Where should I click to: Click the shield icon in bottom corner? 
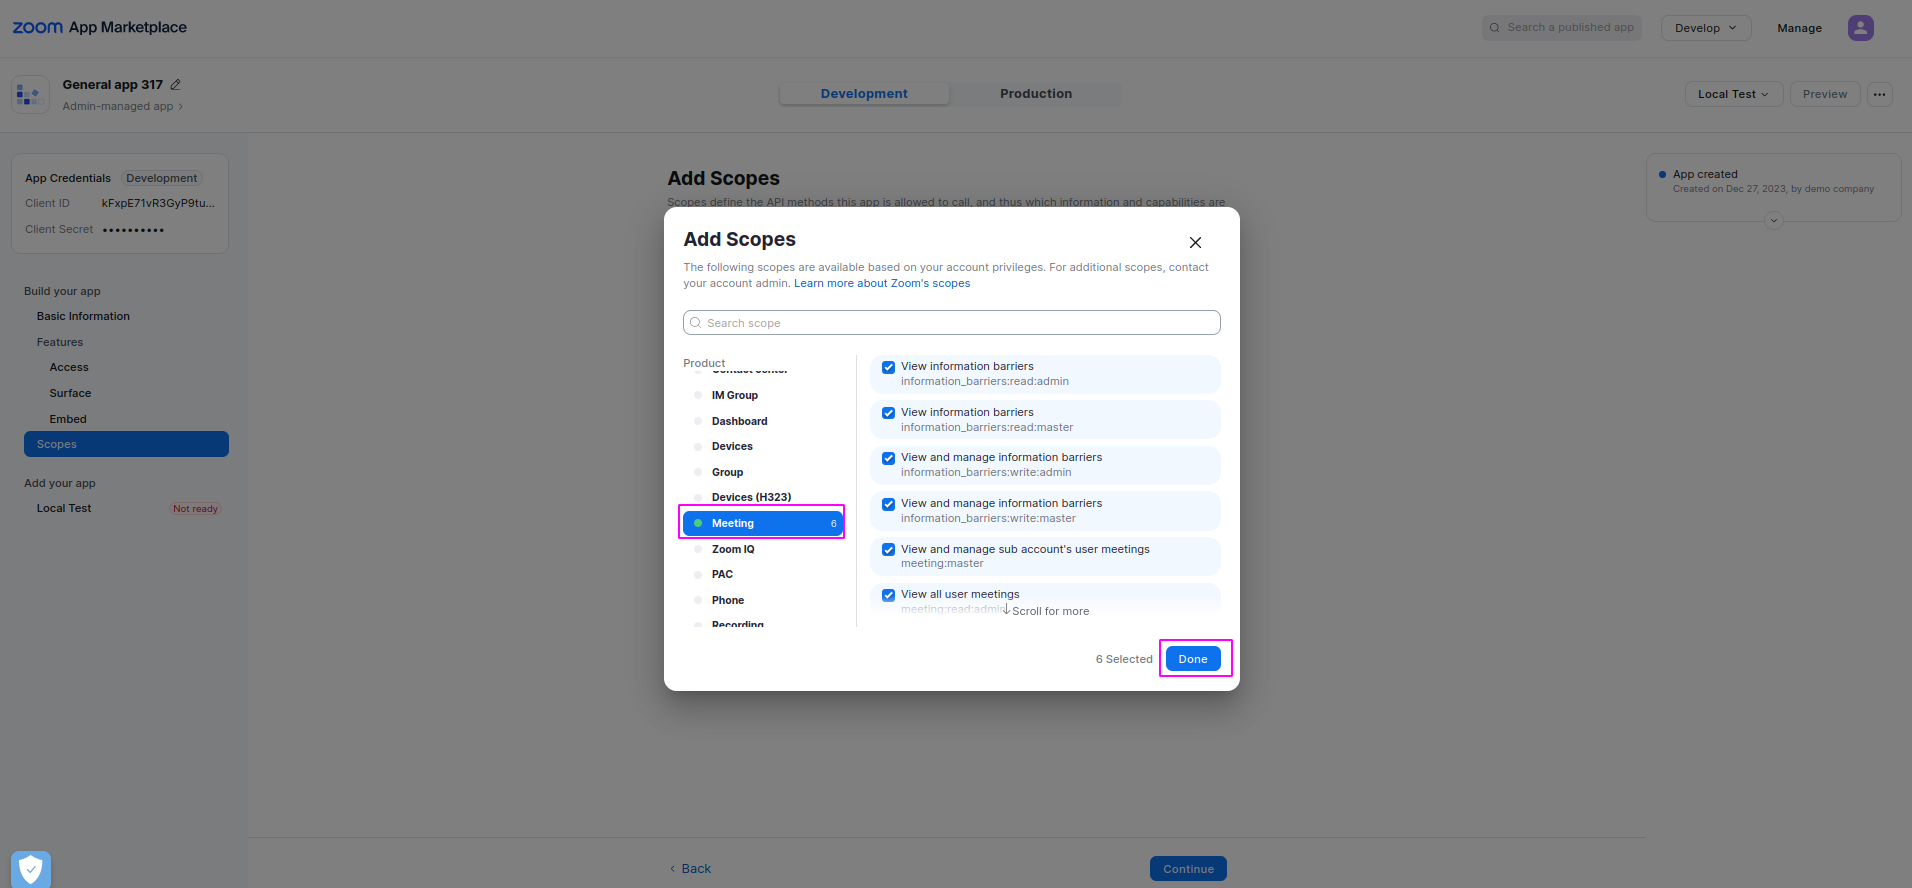[31, 869]
